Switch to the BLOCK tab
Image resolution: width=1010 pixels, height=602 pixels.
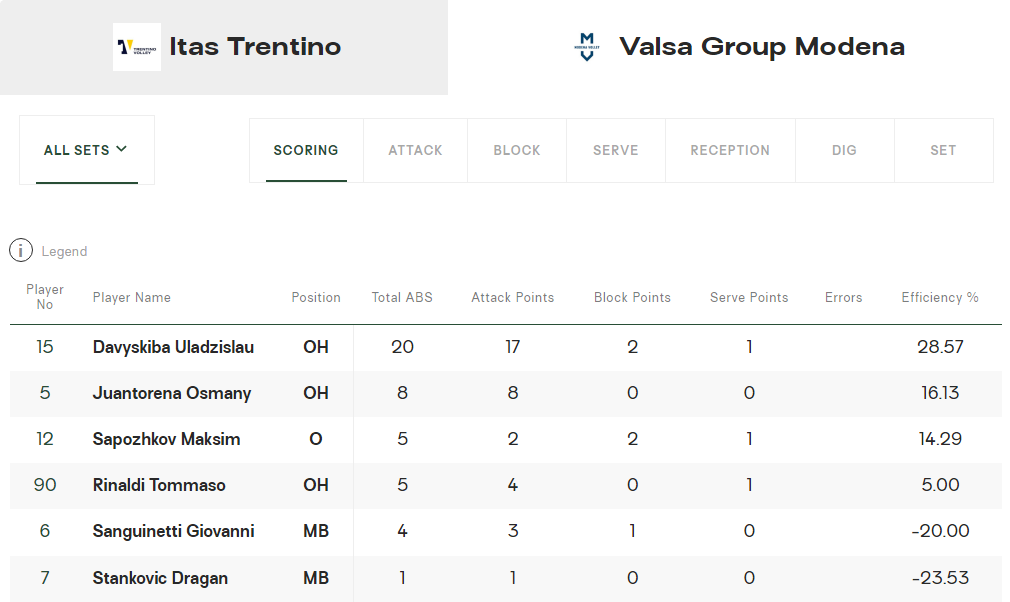click(517, 150)
